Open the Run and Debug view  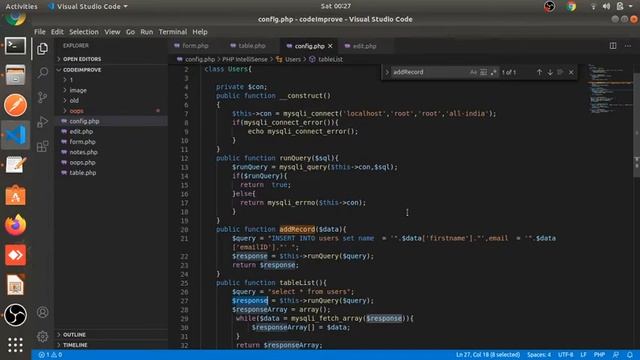(x=42, y=122)
